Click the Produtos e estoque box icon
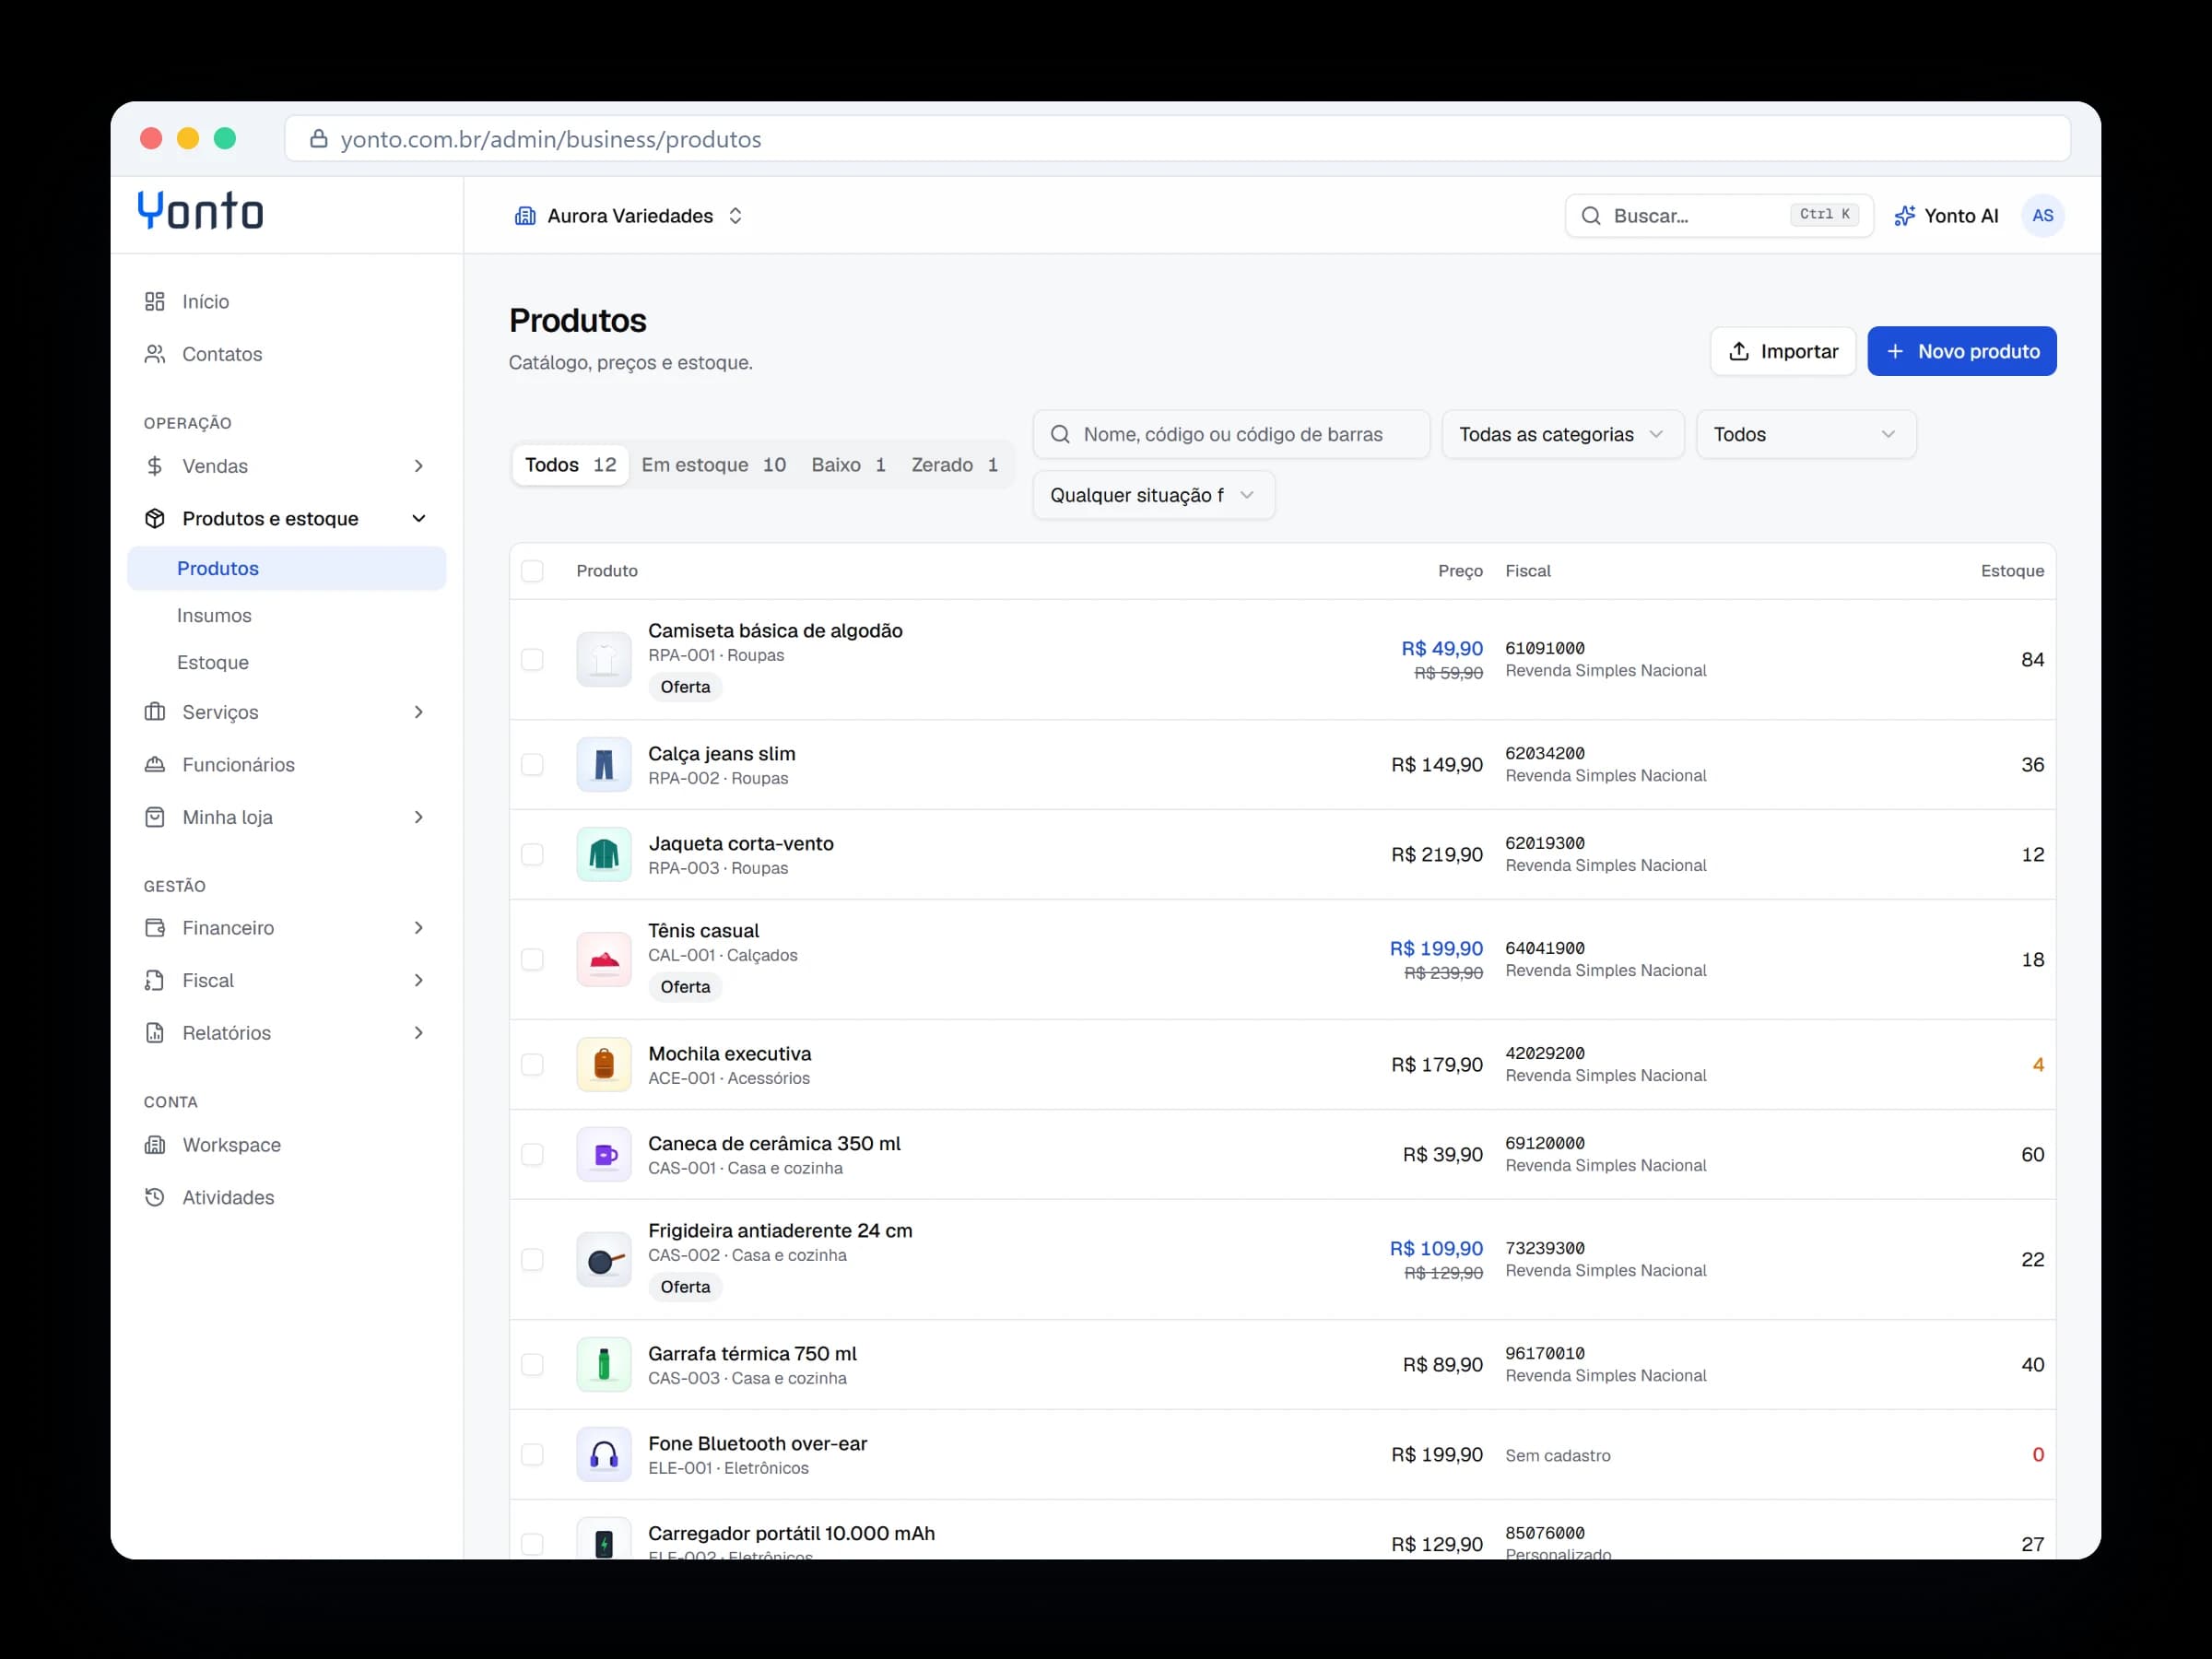Screen dimensions: 2212x1659 154,518
